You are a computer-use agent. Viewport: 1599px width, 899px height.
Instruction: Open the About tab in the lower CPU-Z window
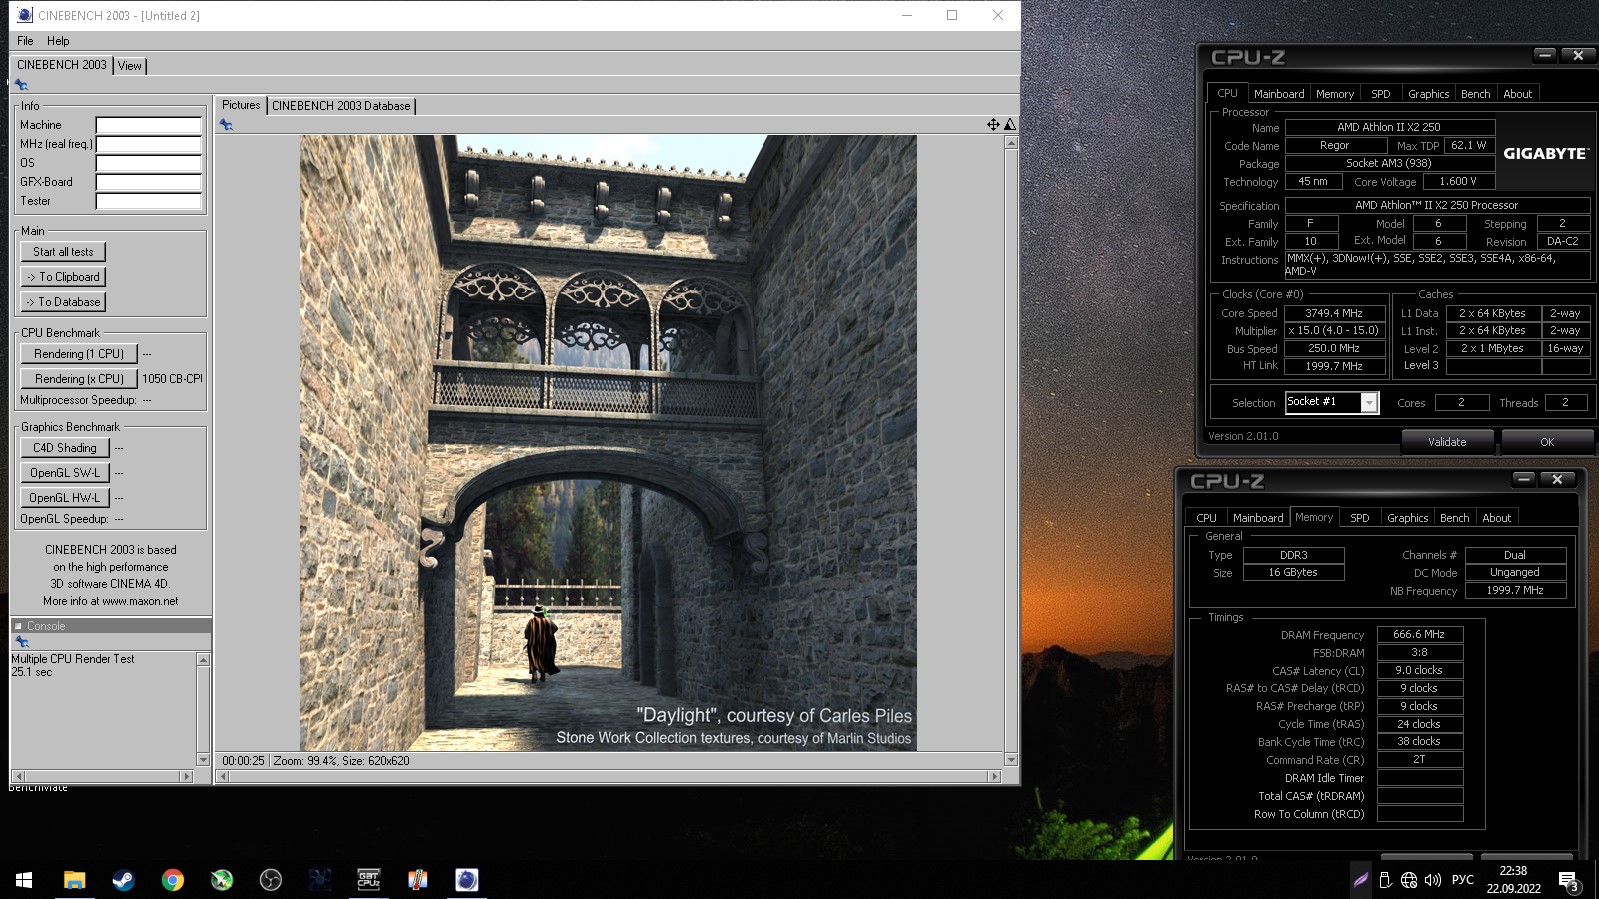pyautogui.click(x=1497, y=518)
